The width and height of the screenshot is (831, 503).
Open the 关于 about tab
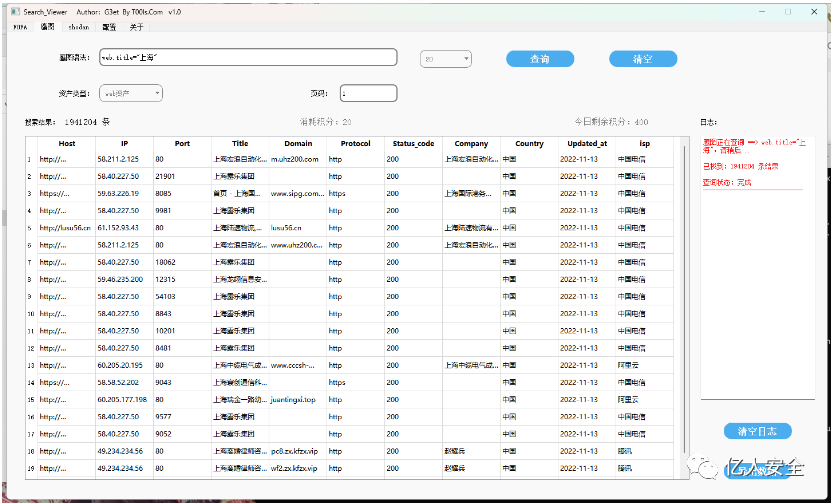(x=137, y=27)
